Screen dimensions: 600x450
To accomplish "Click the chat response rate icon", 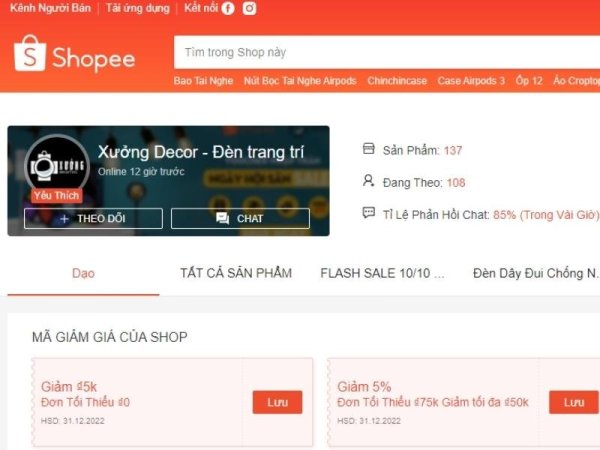I will pos(369,214).
